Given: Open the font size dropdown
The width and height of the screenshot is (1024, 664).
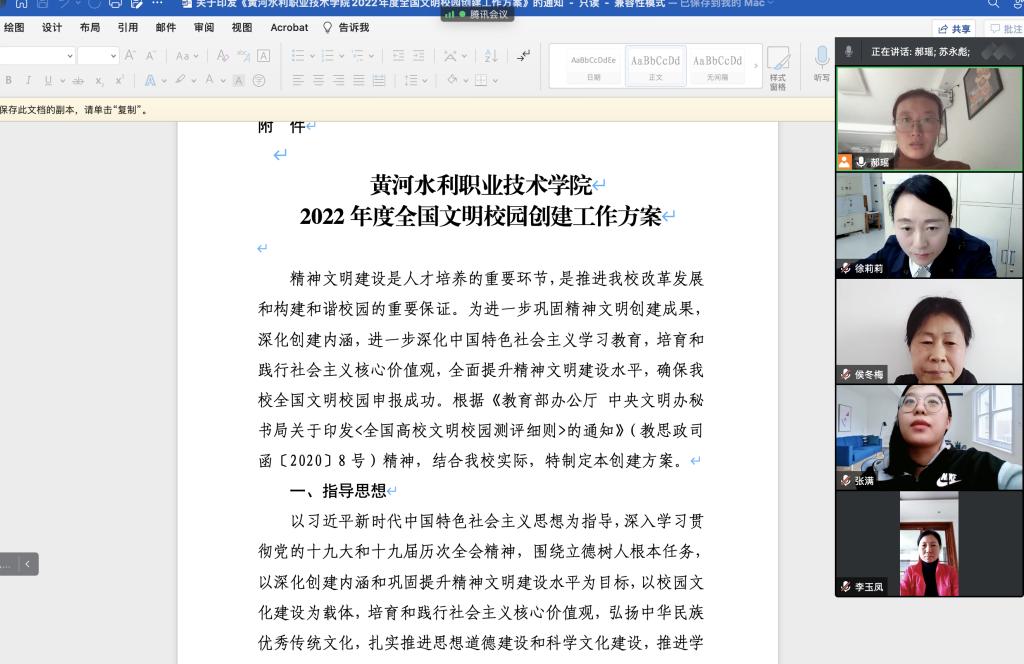Looking at the screenshot, I should [x=112, y=56].
